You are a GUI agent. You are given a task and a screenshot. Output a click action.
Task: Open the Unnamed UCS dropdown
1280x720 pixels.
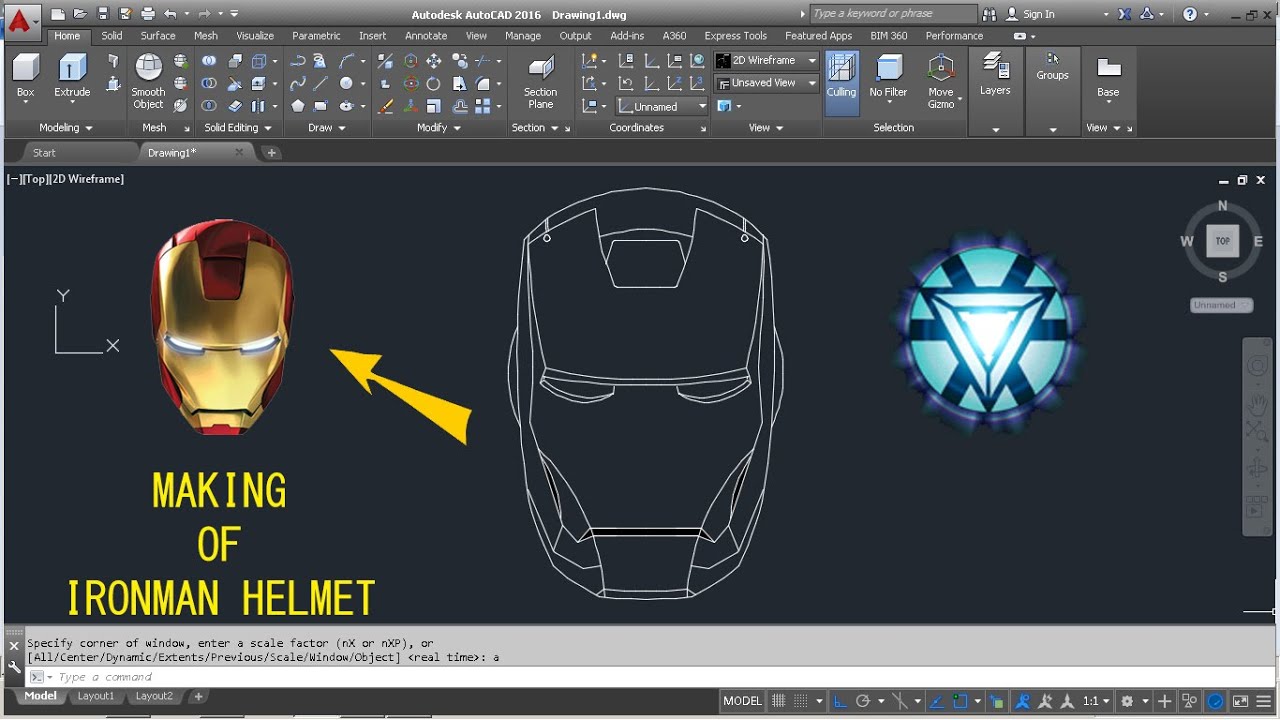(663, 106)
